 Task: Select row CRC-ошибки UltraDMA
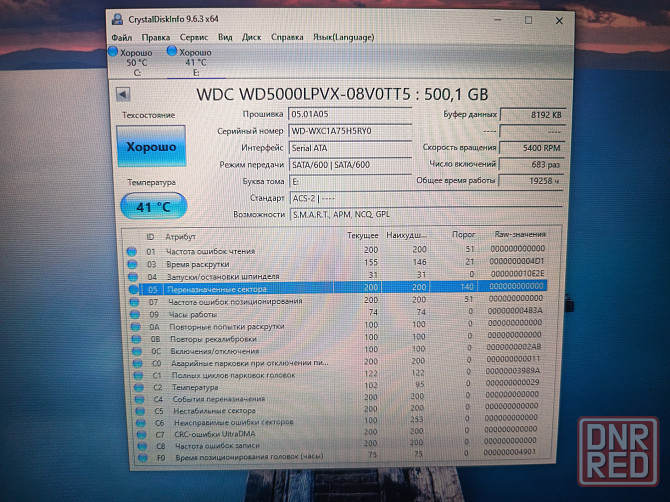(x=338, y=432)
